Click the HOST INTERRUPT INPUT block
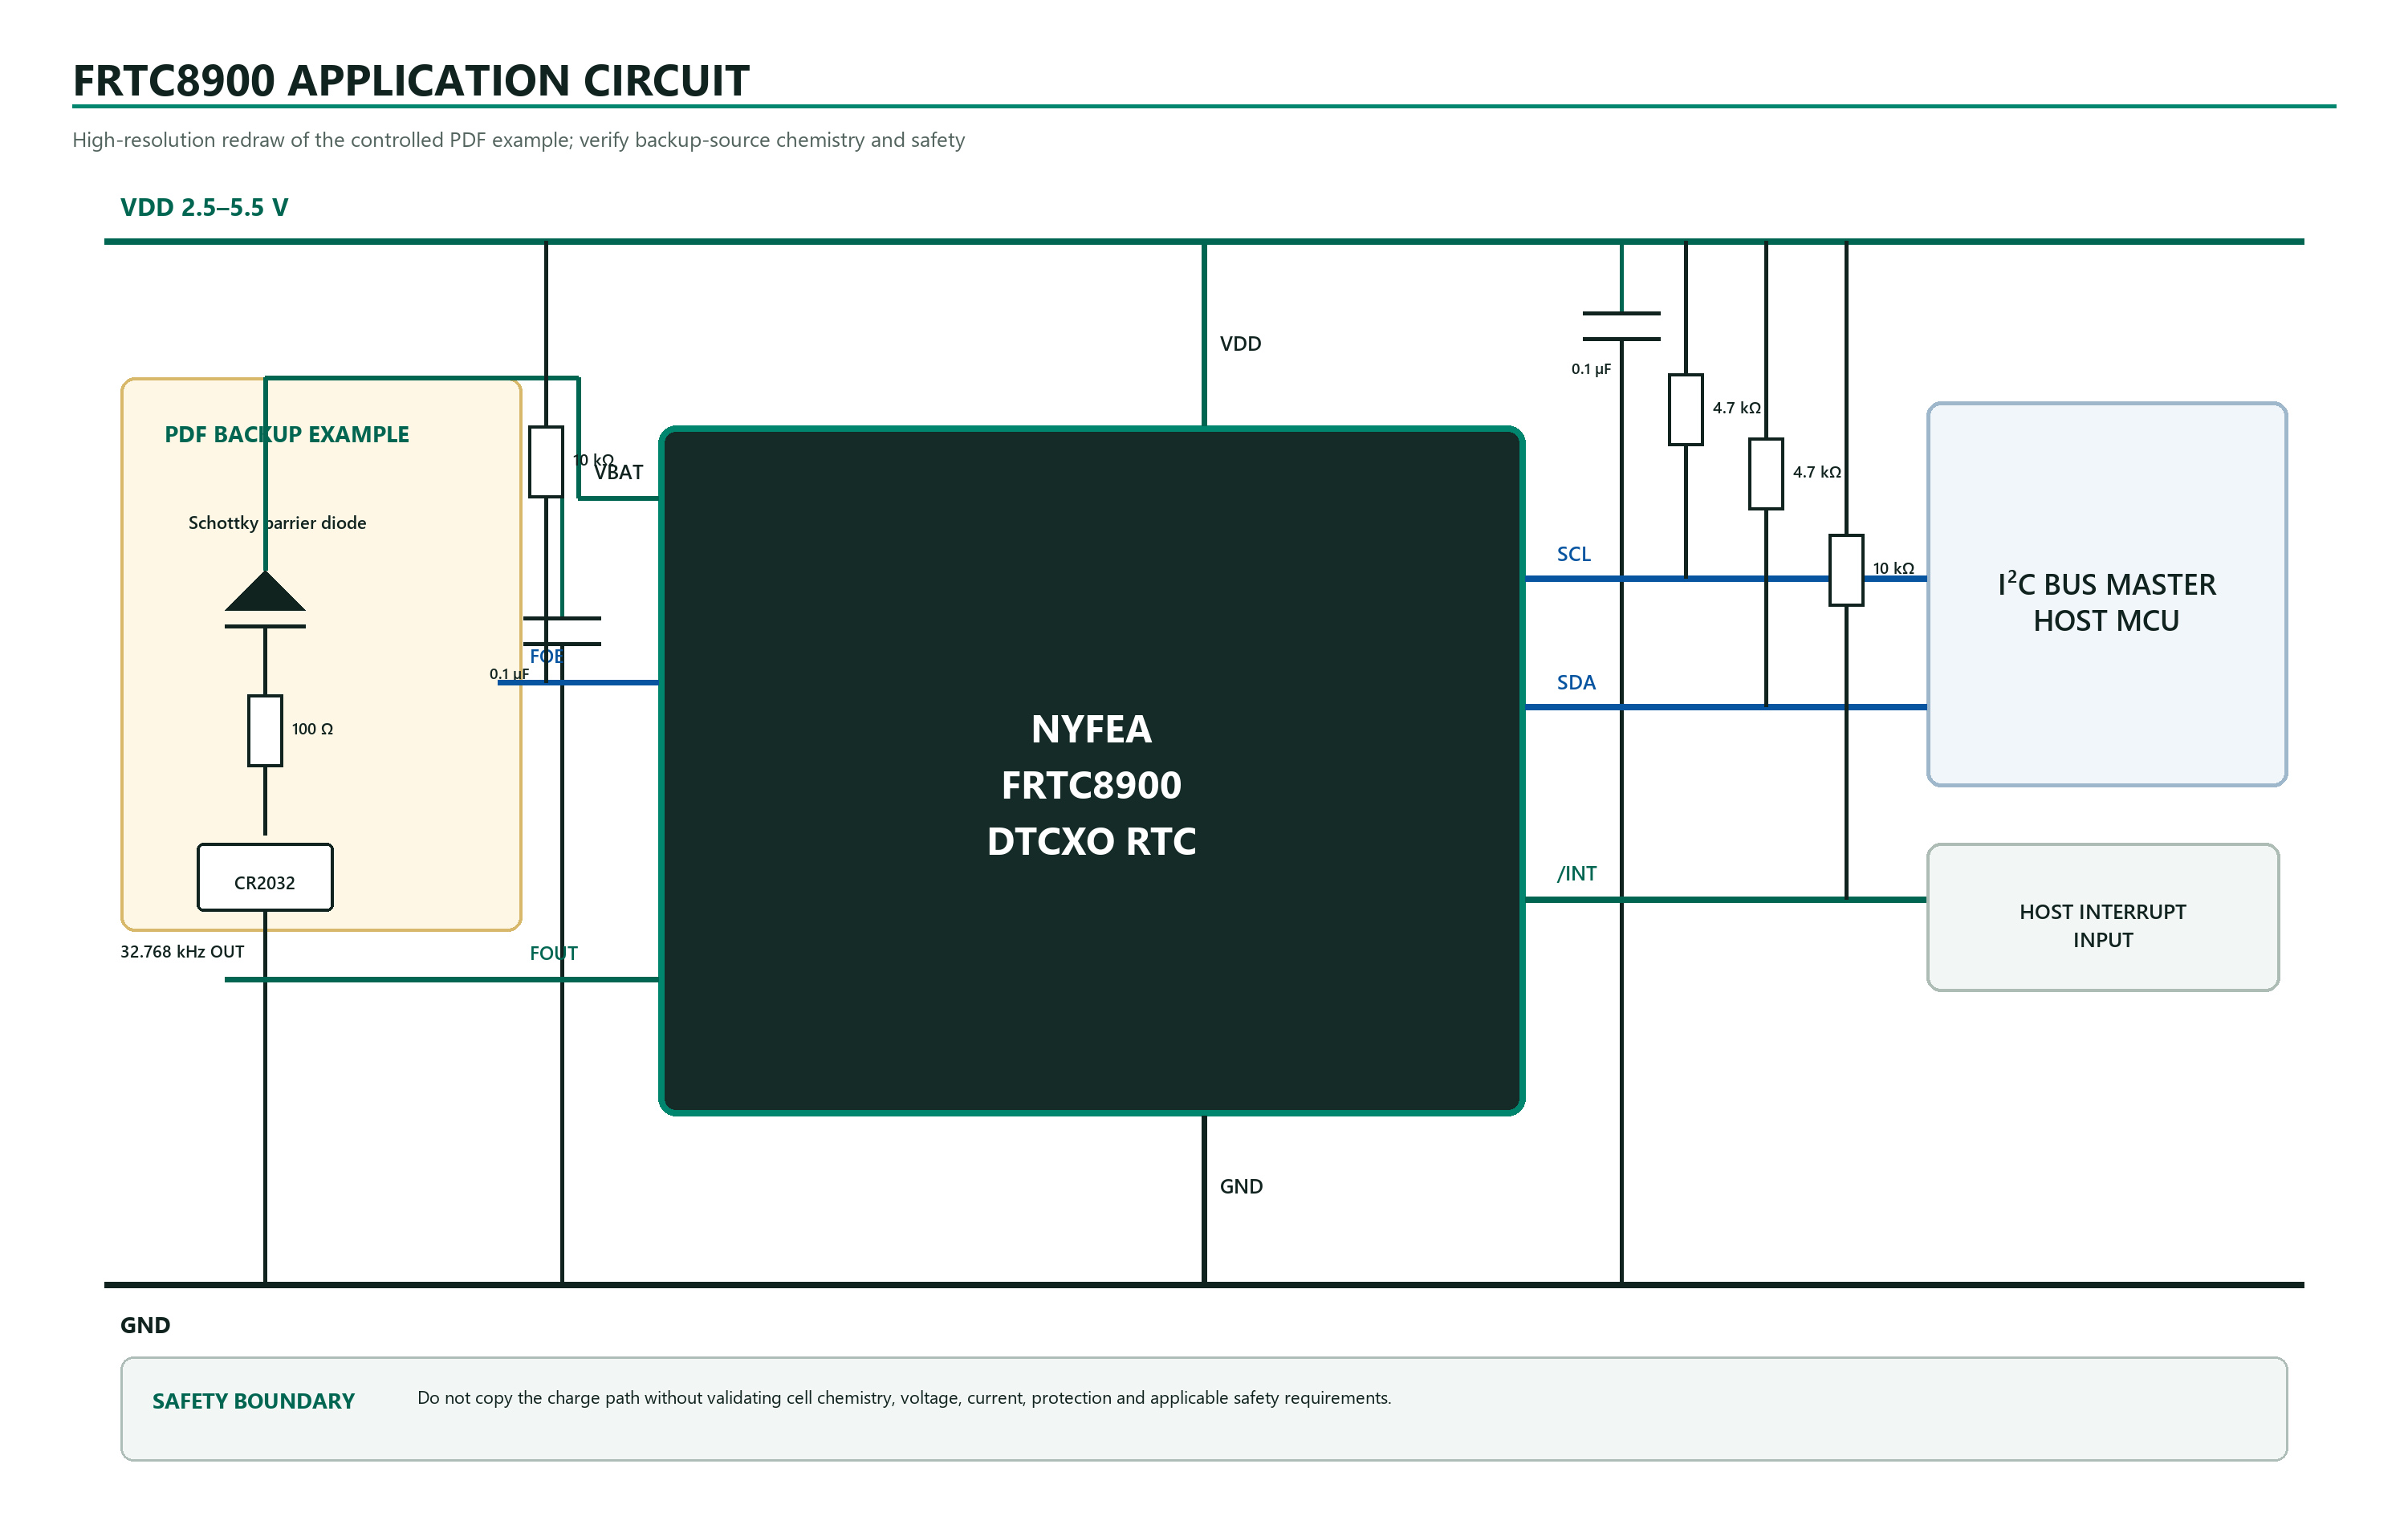2408x1525 pixels. click(x=2103, y=918)
